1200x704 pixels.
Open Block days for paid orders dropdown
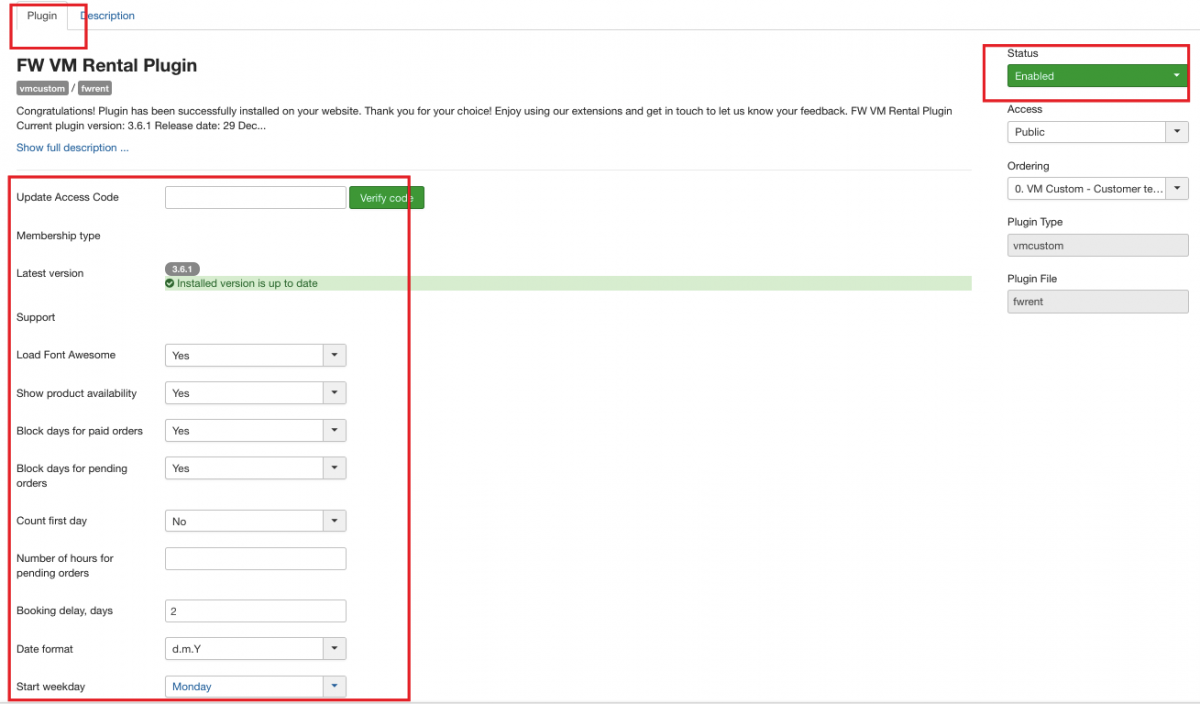point(255,431)
